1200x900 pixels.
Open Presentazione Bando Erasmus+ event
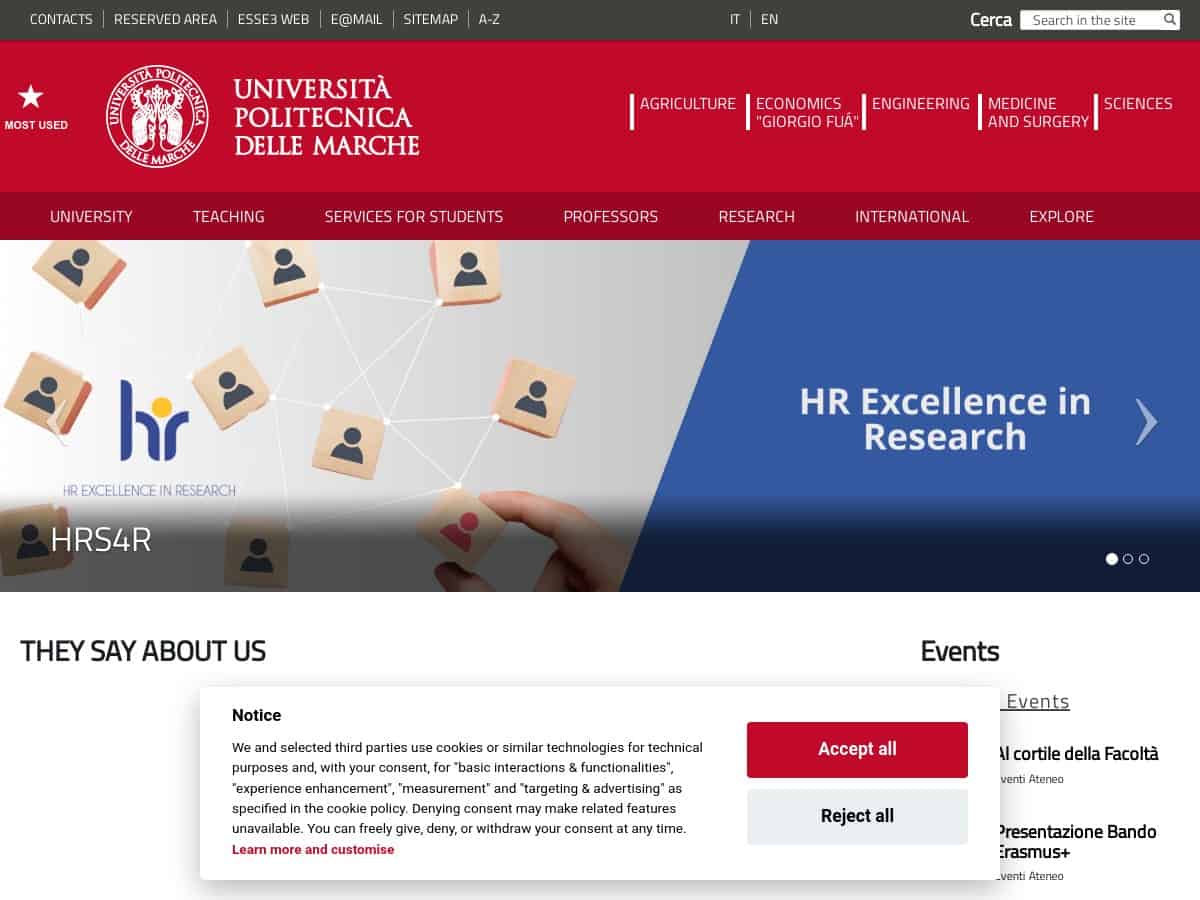[x=1076, y=842]
